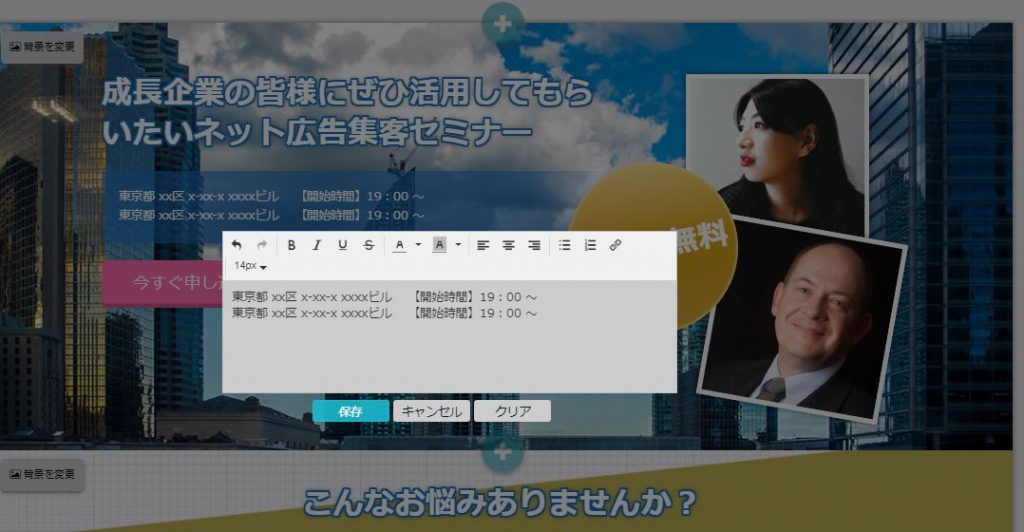Toggle bold formatting

[292, 245]
